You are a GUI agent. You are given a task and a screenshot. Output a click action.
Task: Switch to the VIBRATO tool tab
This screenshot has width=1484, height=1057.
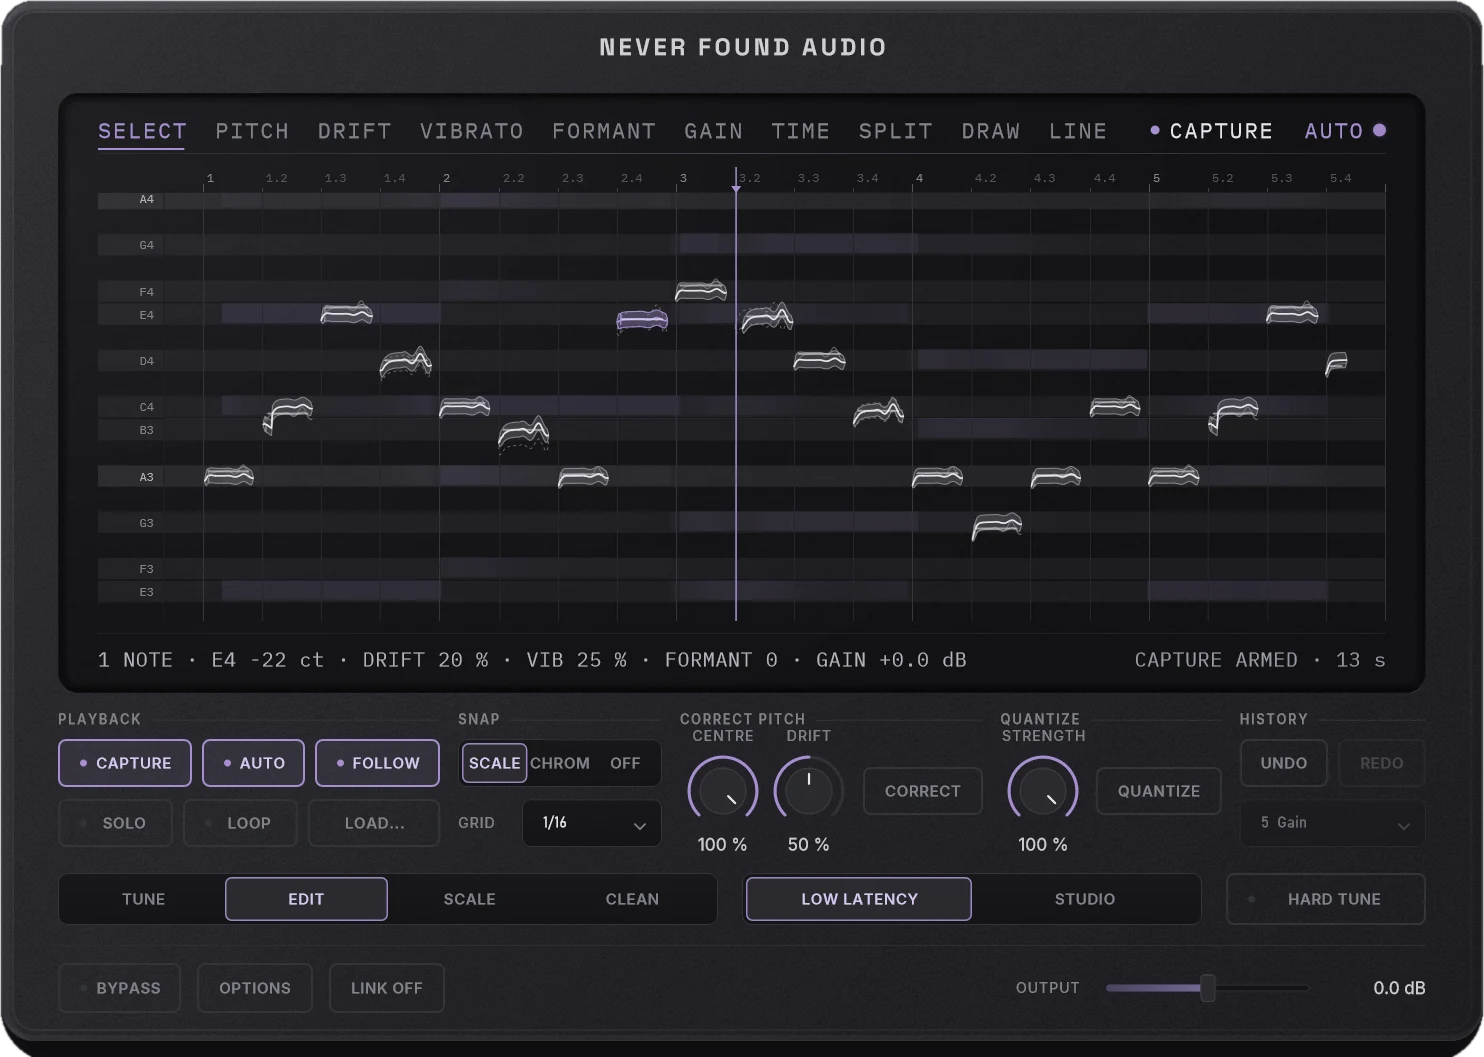(471, 131)
